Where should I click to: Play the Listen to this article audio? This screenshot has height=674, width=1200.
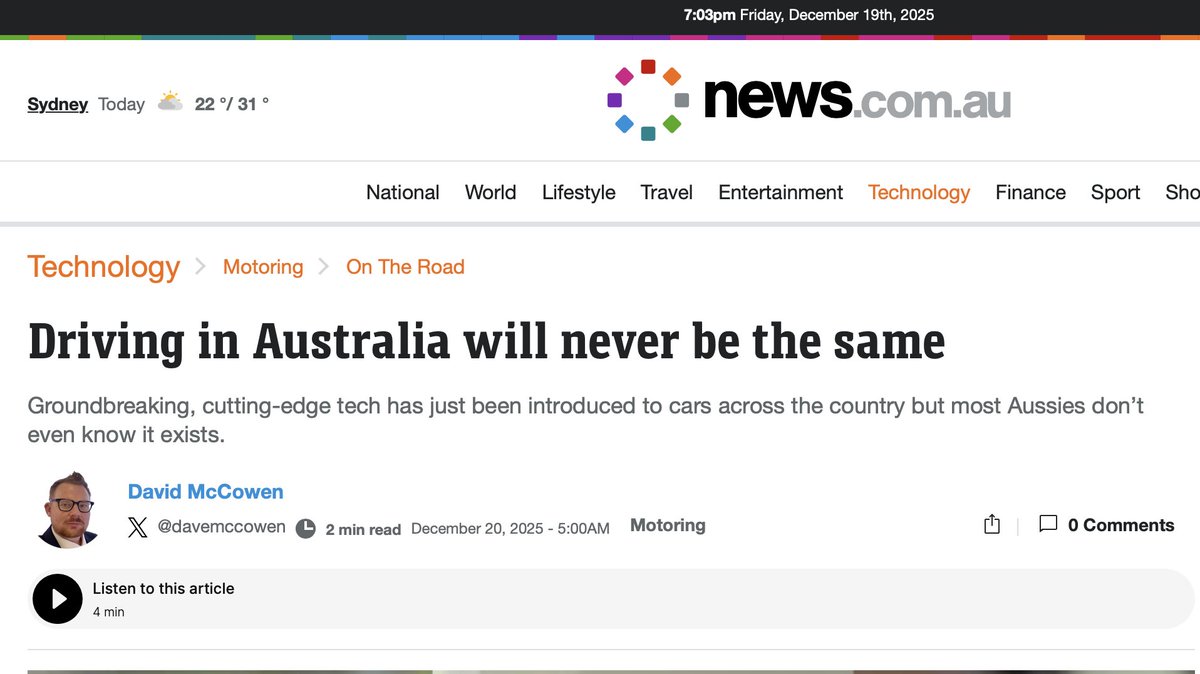tap(57, 598)
